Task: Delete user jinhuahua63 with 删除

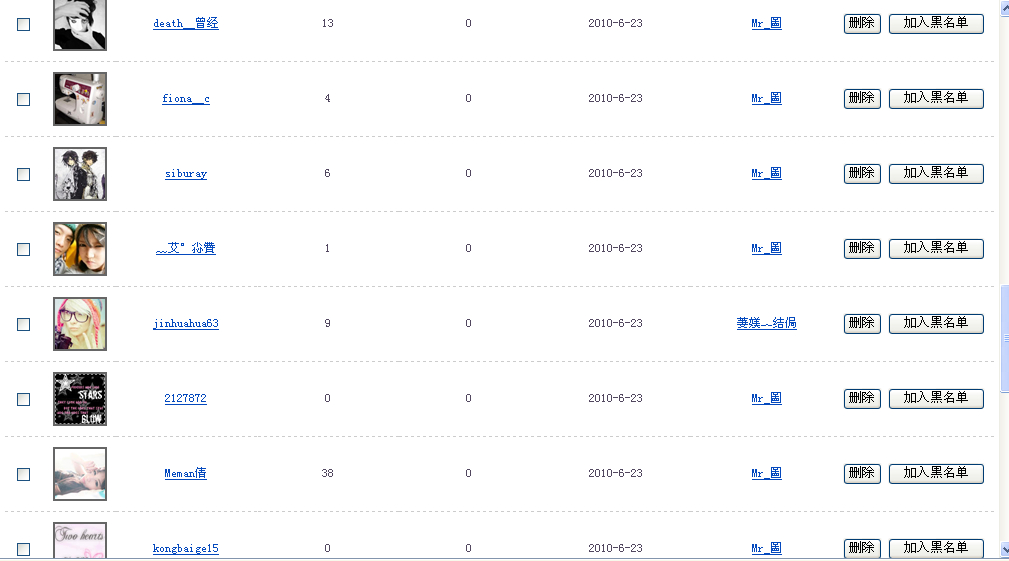Action: (x=862, y=323)
